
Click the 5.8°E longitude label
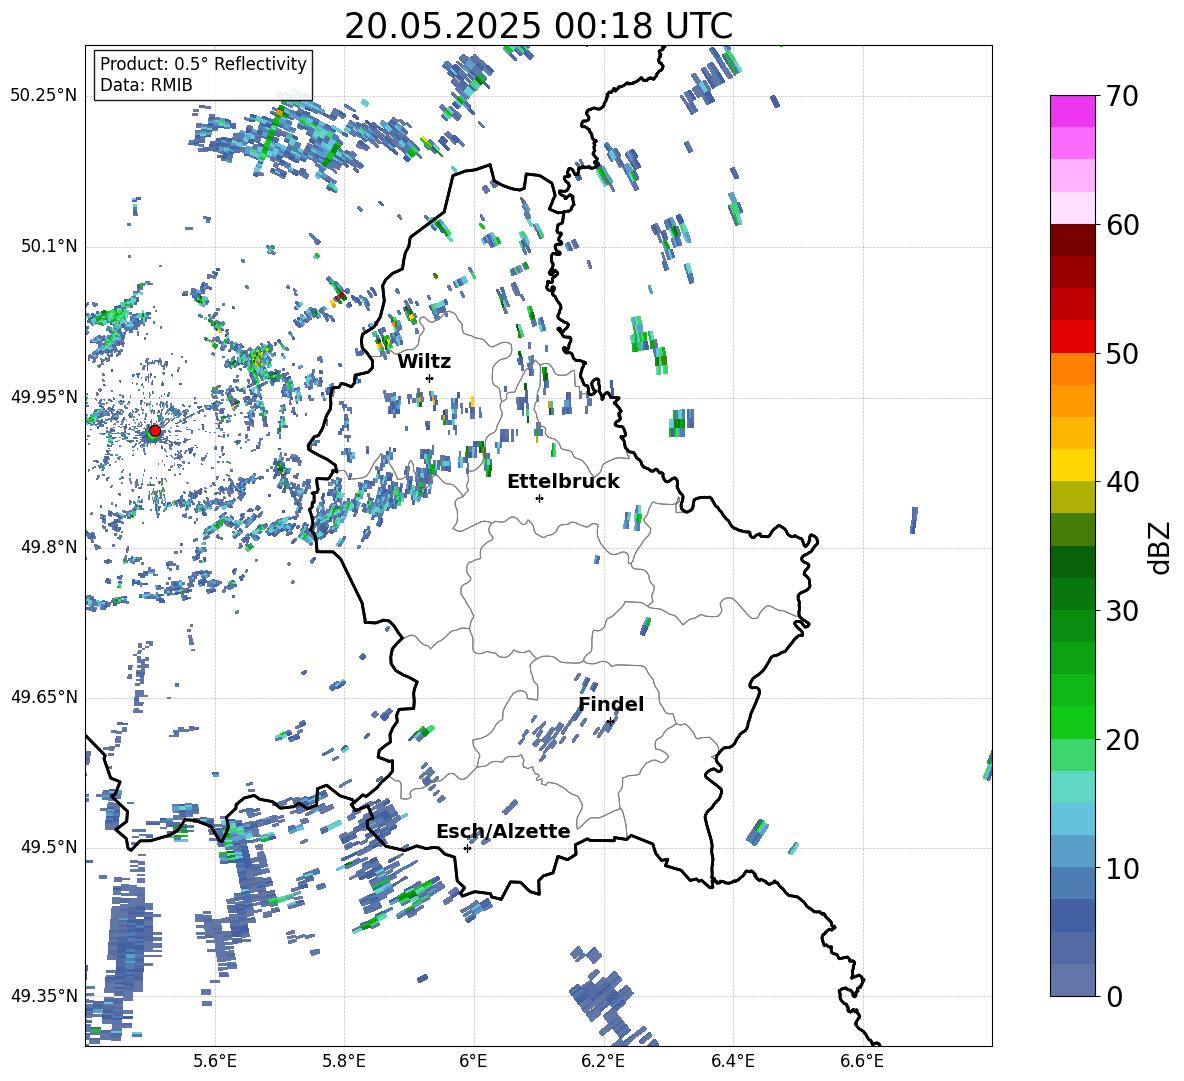[x=344, y=1062]
